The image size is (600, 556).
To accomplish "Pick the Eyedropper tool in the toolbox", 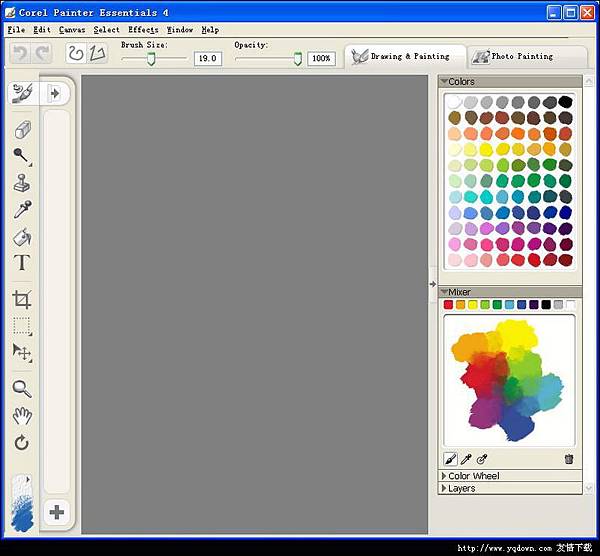I will [22, 209].
